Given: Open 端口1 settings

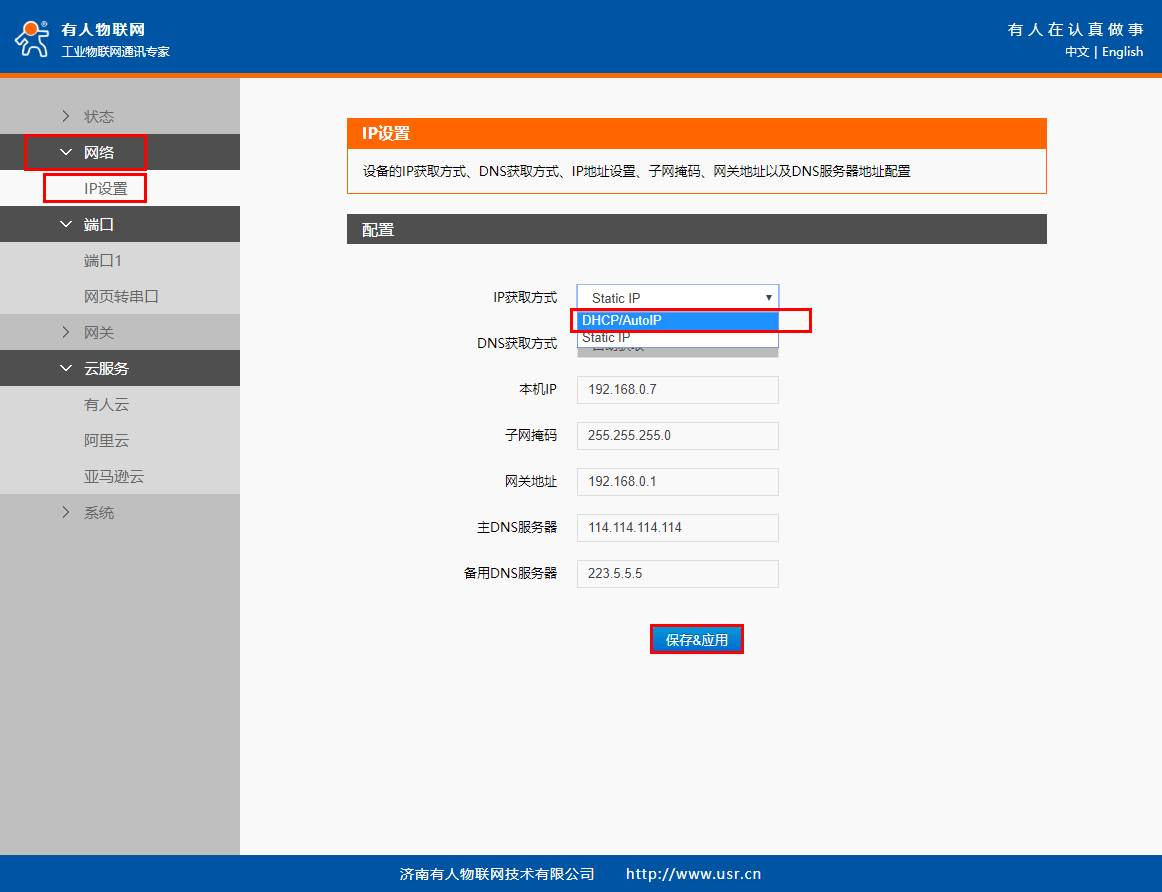Looking at the screenshot, I should click(x=102, y=260).
